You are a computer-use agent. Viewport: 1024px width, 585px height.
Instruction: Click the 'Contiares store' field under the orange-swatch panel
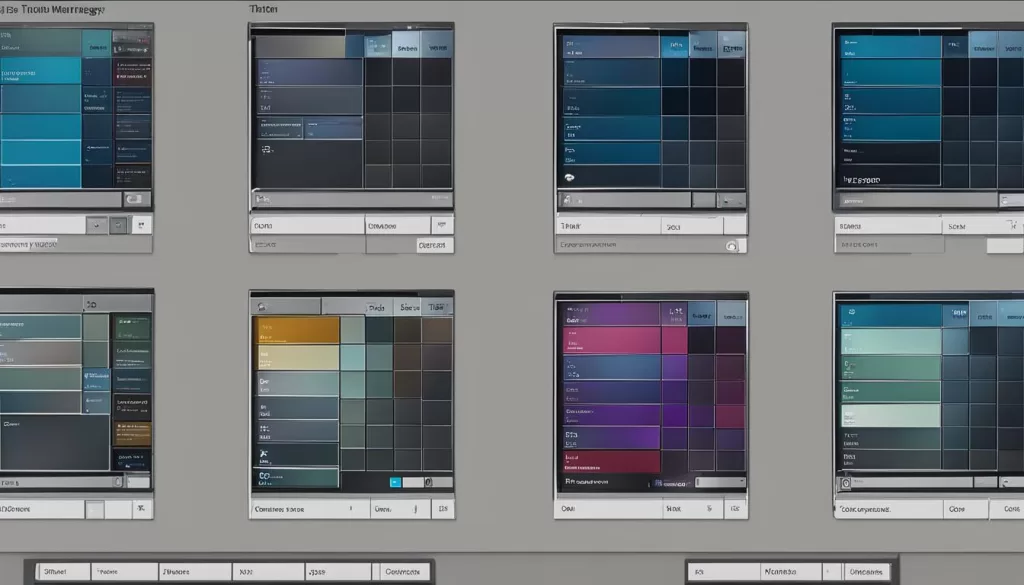(310, 509)
